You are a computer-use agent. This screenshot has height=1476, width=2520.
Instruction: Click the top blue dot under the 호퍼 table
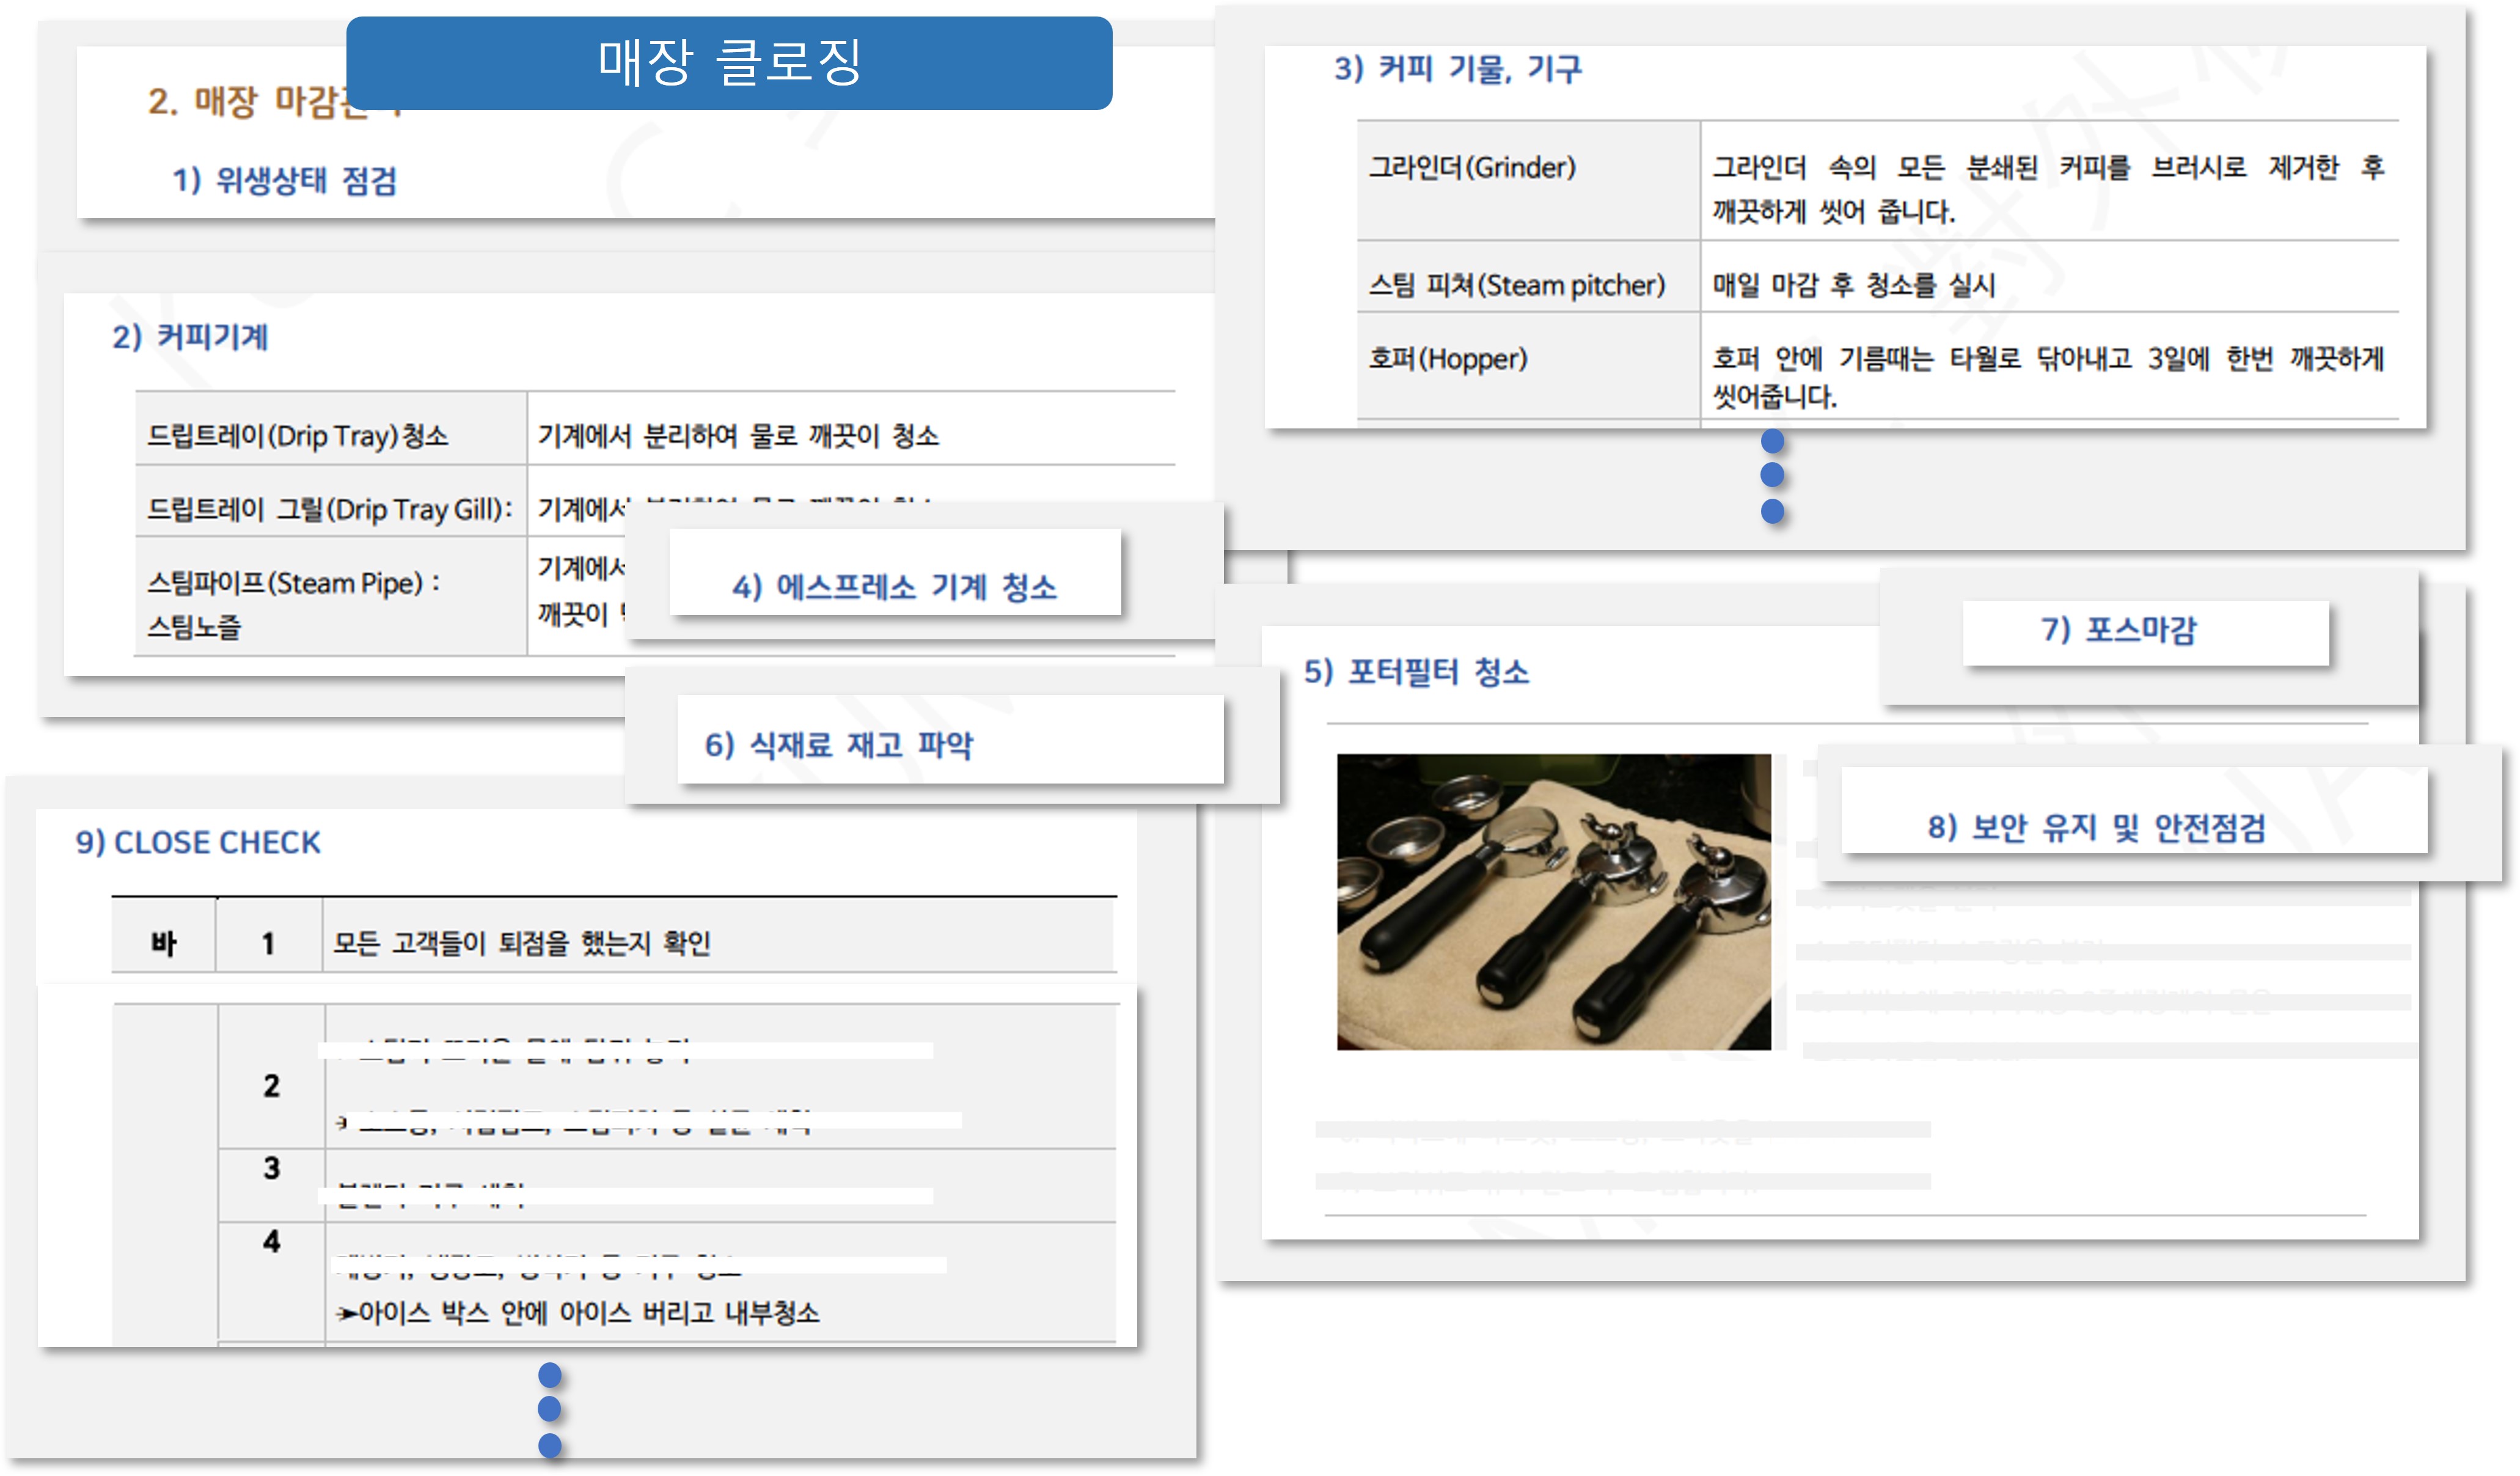1772,441
